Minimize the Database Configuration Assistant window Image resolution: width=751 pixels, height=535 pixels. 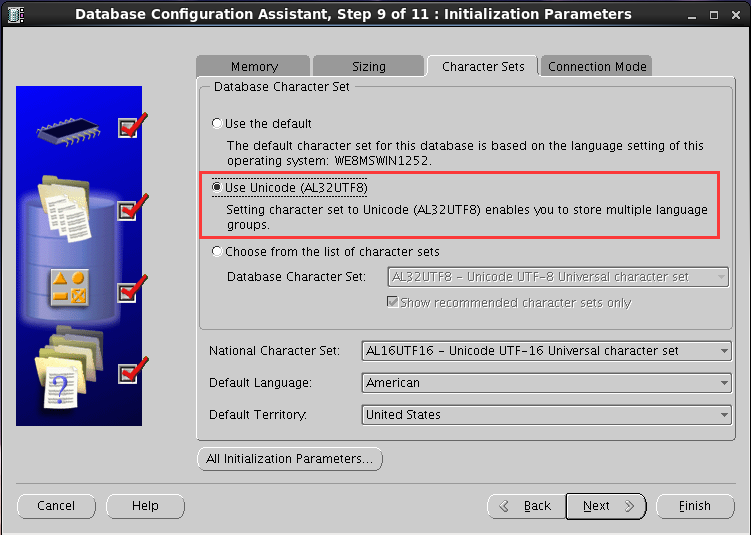[x=692, y=16]
